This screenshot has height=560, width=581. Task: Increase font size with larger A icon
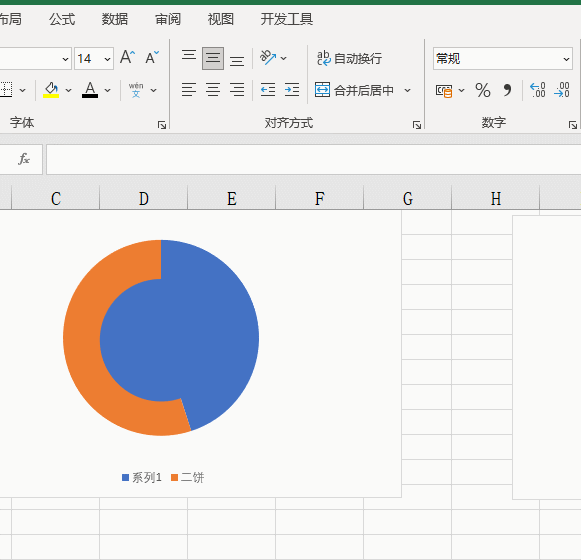(127, 58)
